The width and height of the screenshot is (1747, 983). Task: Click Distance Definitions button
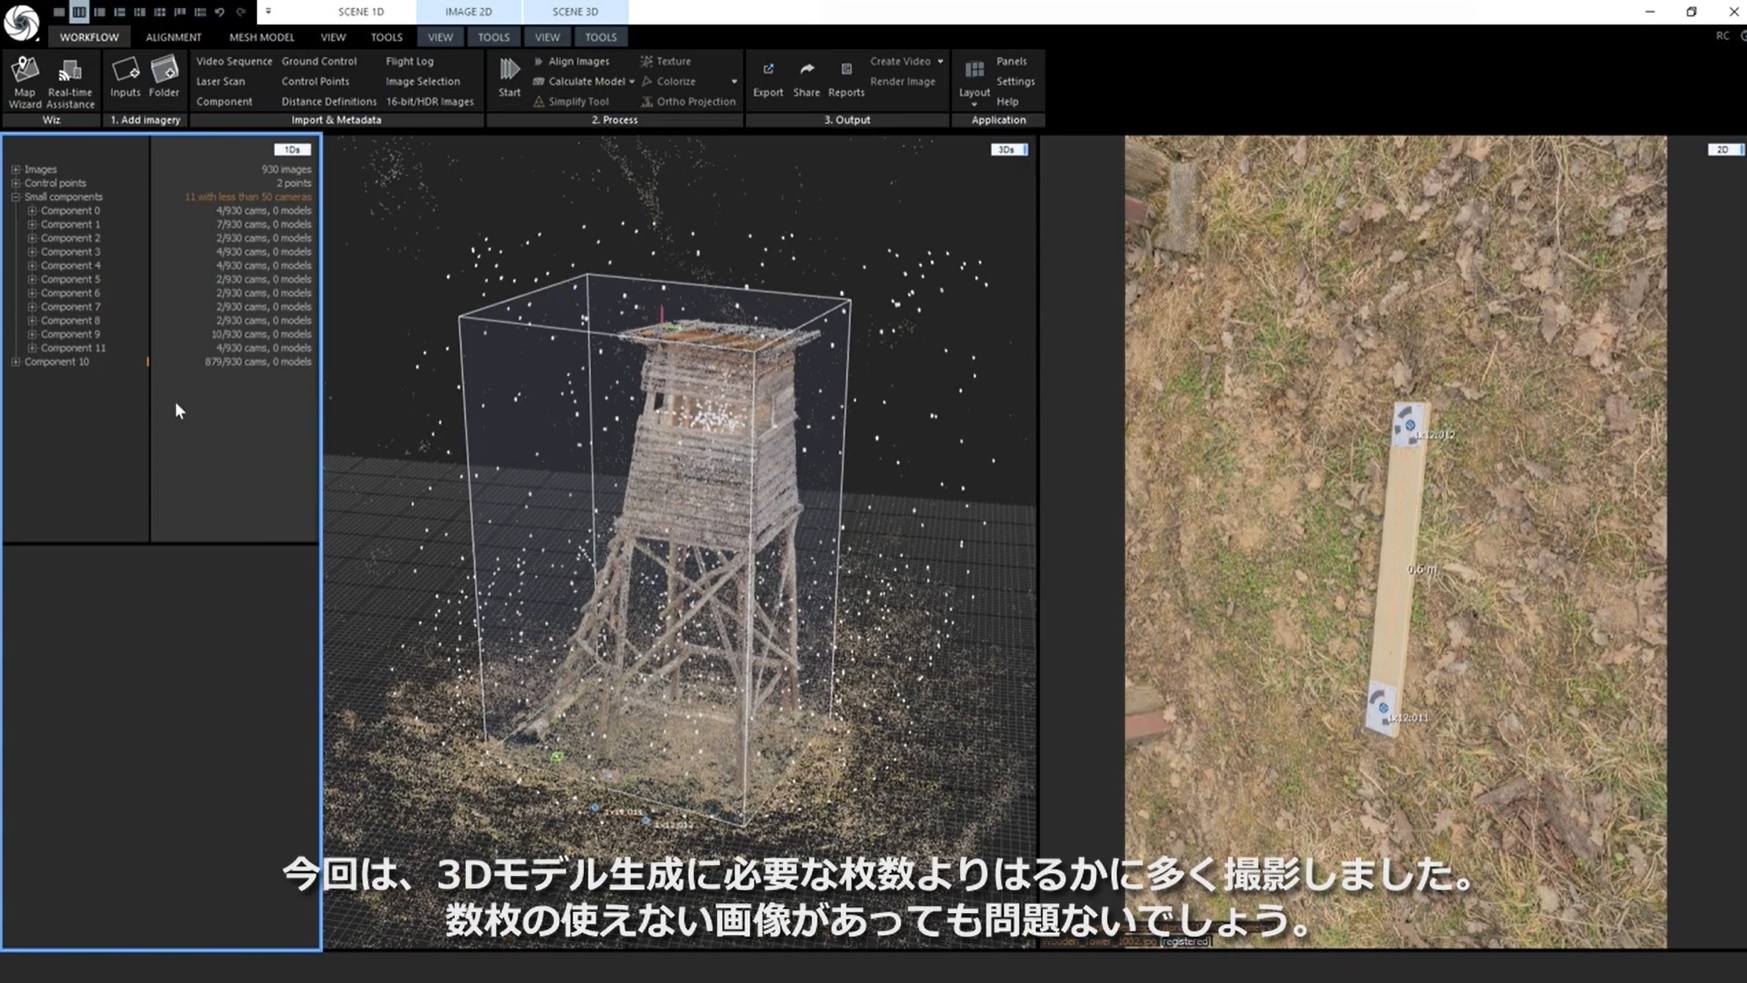(329, 101)
